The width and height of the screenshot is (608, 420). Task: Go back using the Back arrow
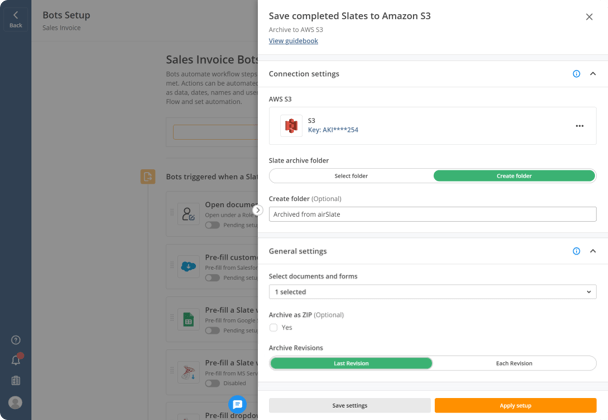[x=16, y=19]
